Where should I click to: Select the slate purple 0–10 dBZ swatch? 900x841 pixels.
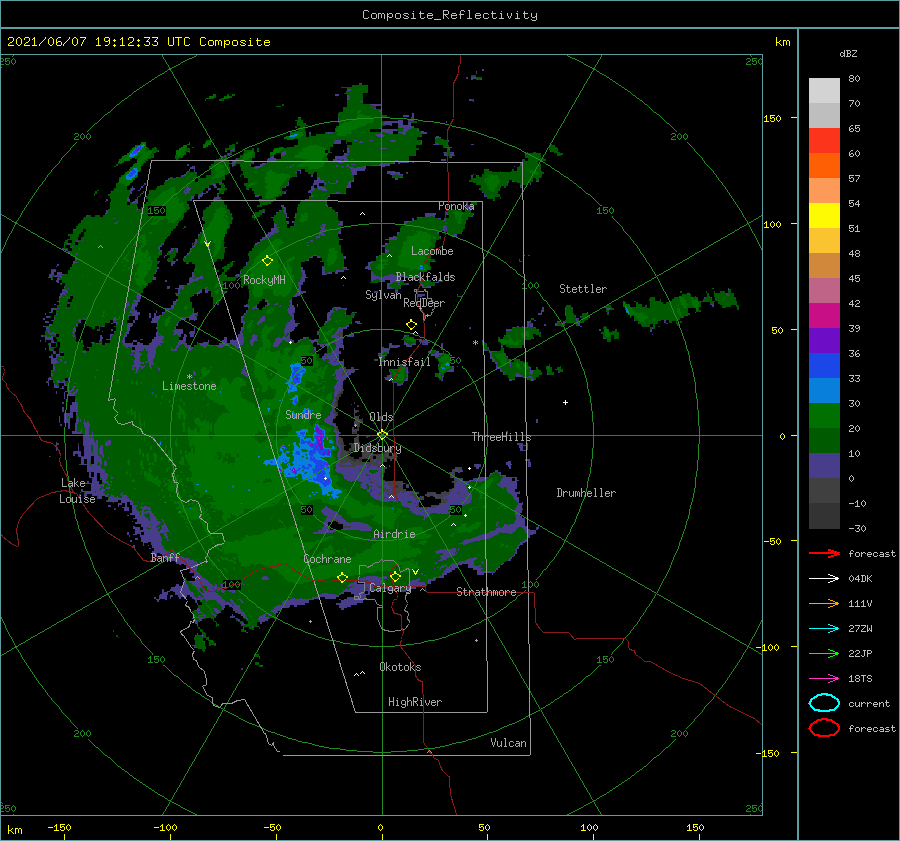pos(824,465)
